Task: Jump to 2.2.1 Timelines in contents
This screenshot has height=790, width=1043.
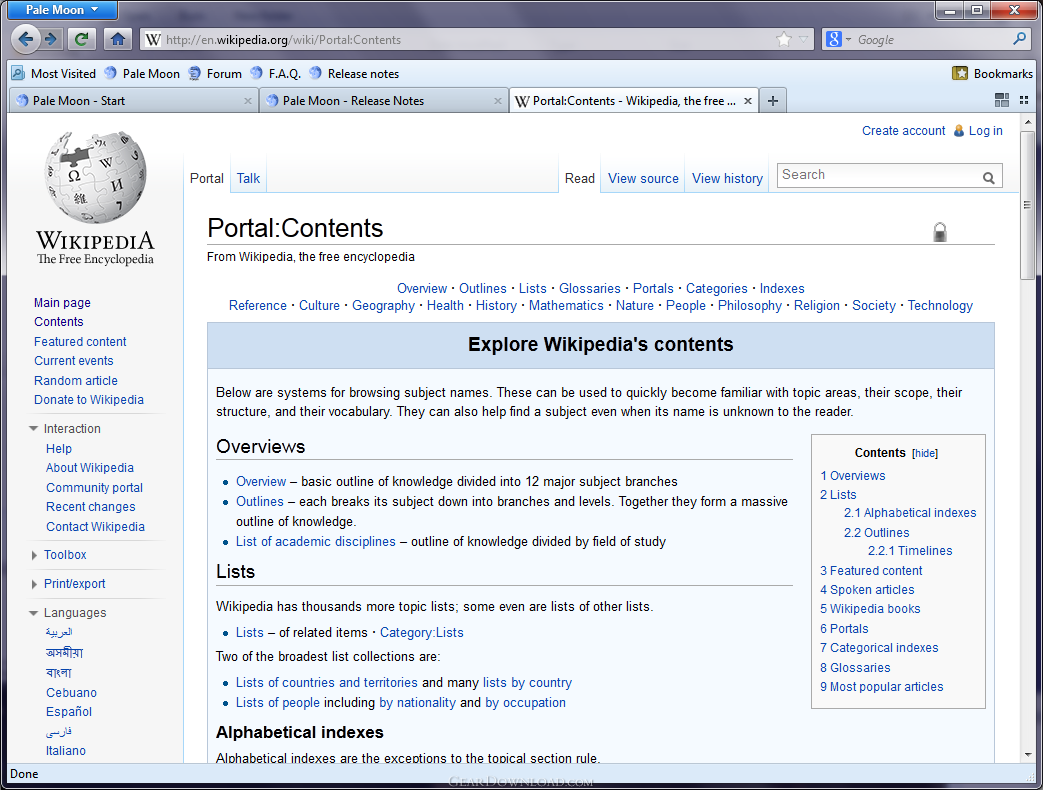Action: [x=910, y=551]
